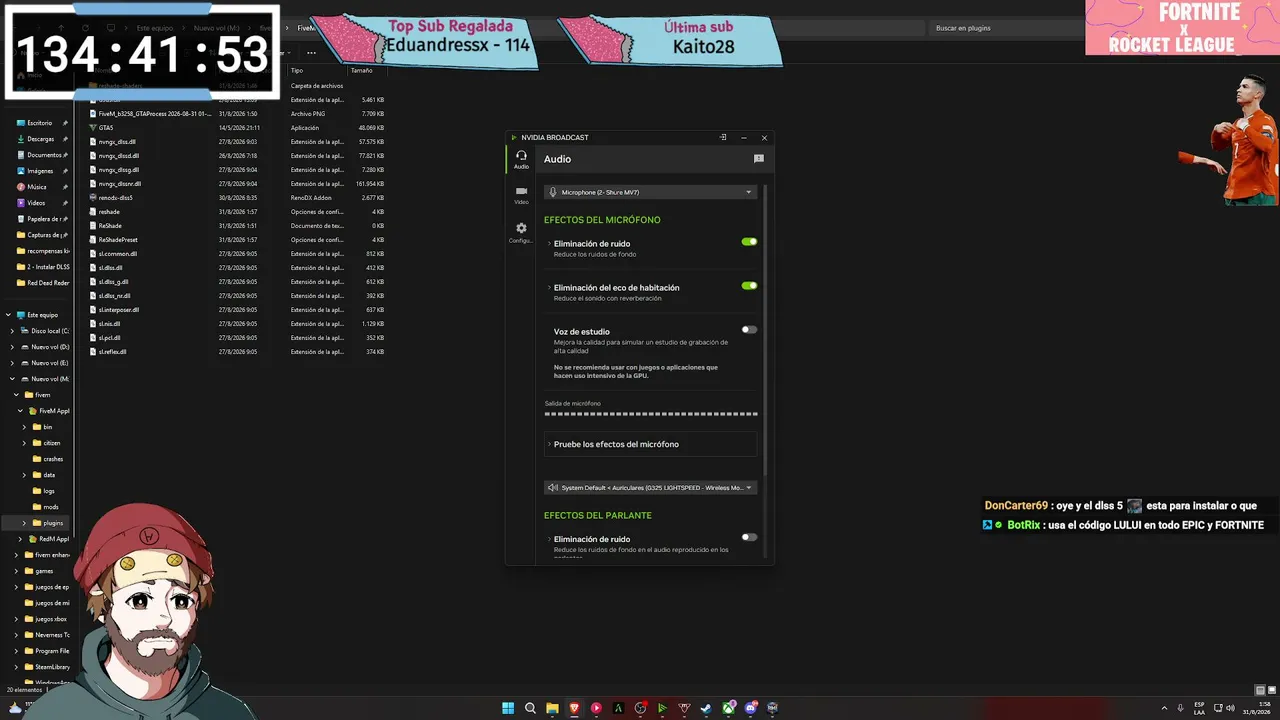This screenshot has width=1280, height=720.
Task: Open the Audio tab in NVIDIA Broadcast
Action: pyautogui.click(x=521, y=159)
